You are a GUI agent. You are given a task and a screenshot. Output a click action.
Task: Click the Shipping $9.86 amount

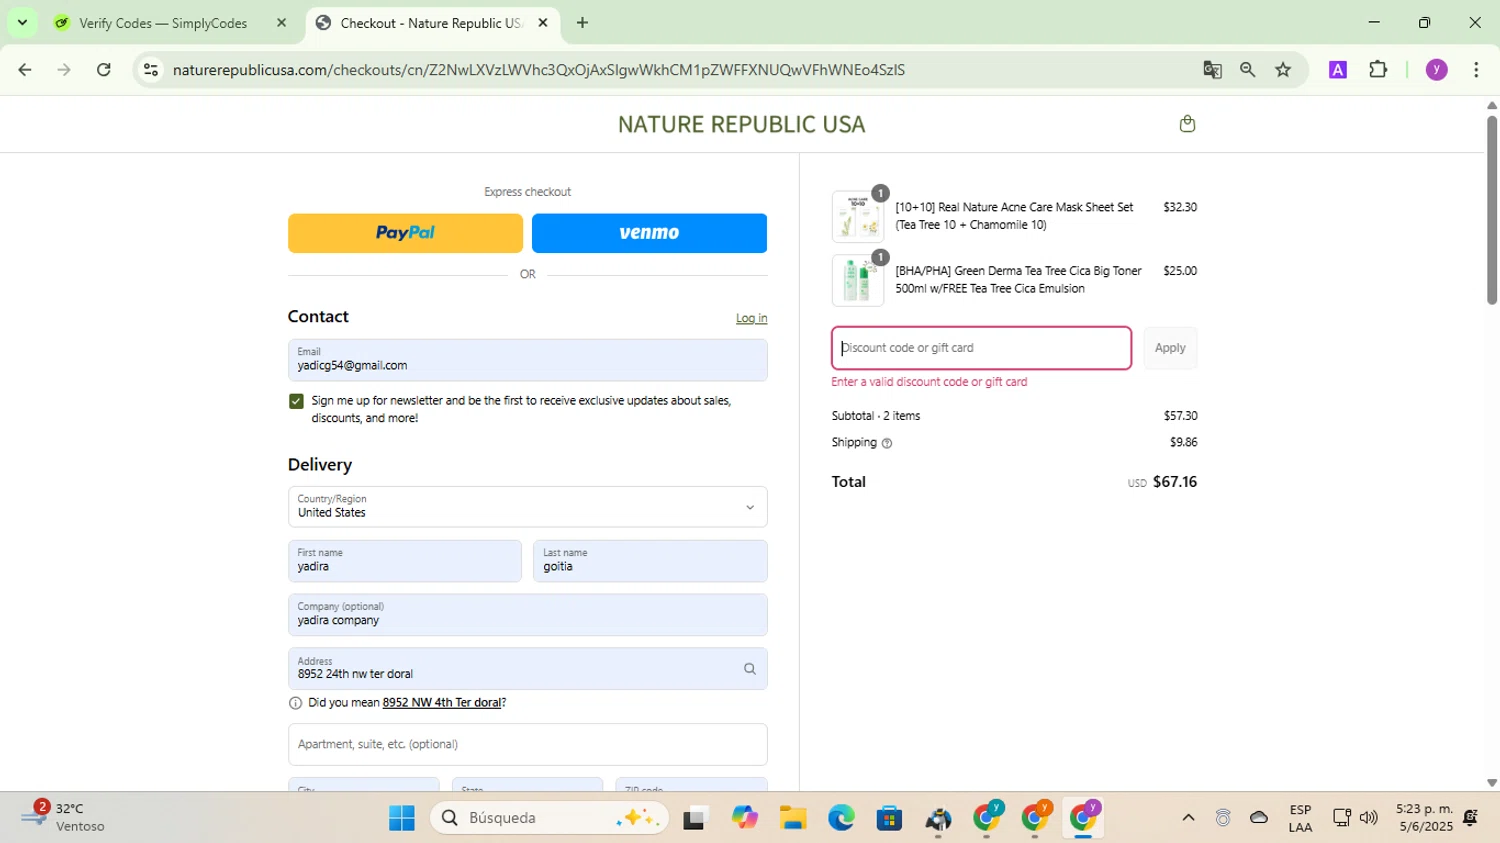[1183, 442]
